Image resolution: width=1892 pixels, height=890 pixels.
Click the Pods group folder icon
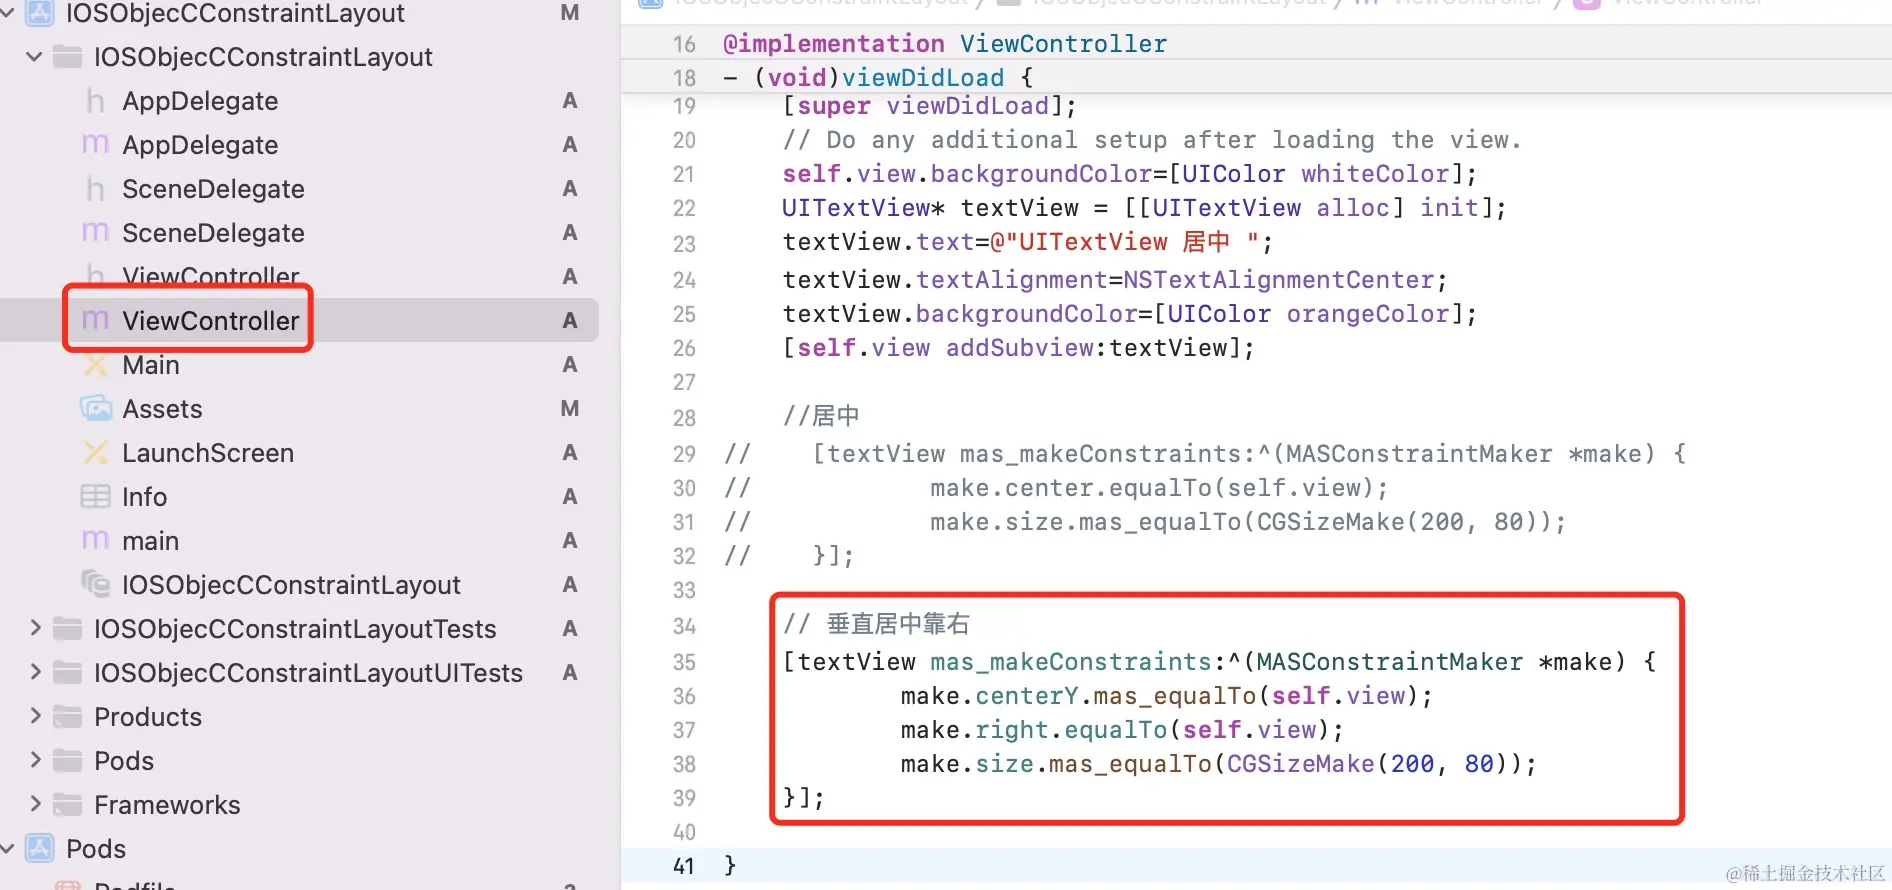(x=67, y=761)
